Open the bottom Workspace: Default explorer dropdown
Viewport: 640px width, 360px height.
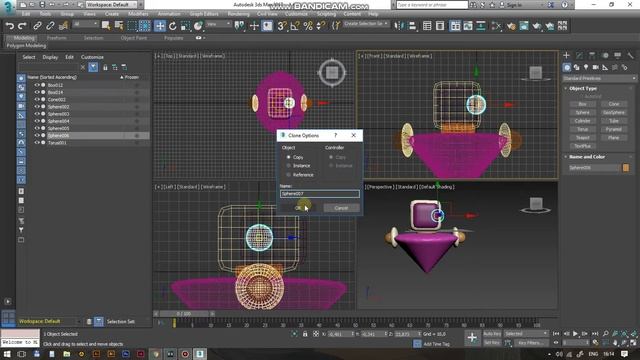[49, 322]
